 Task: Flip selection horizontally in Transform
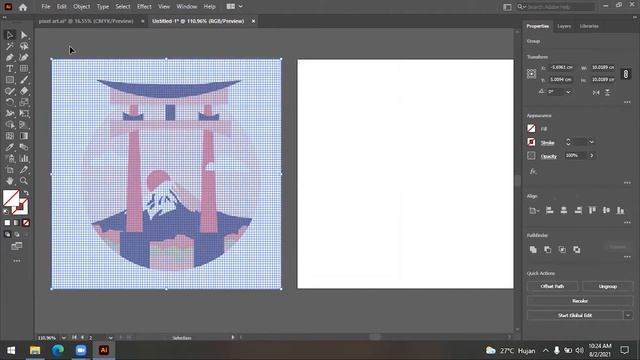[x=596, y=93]
